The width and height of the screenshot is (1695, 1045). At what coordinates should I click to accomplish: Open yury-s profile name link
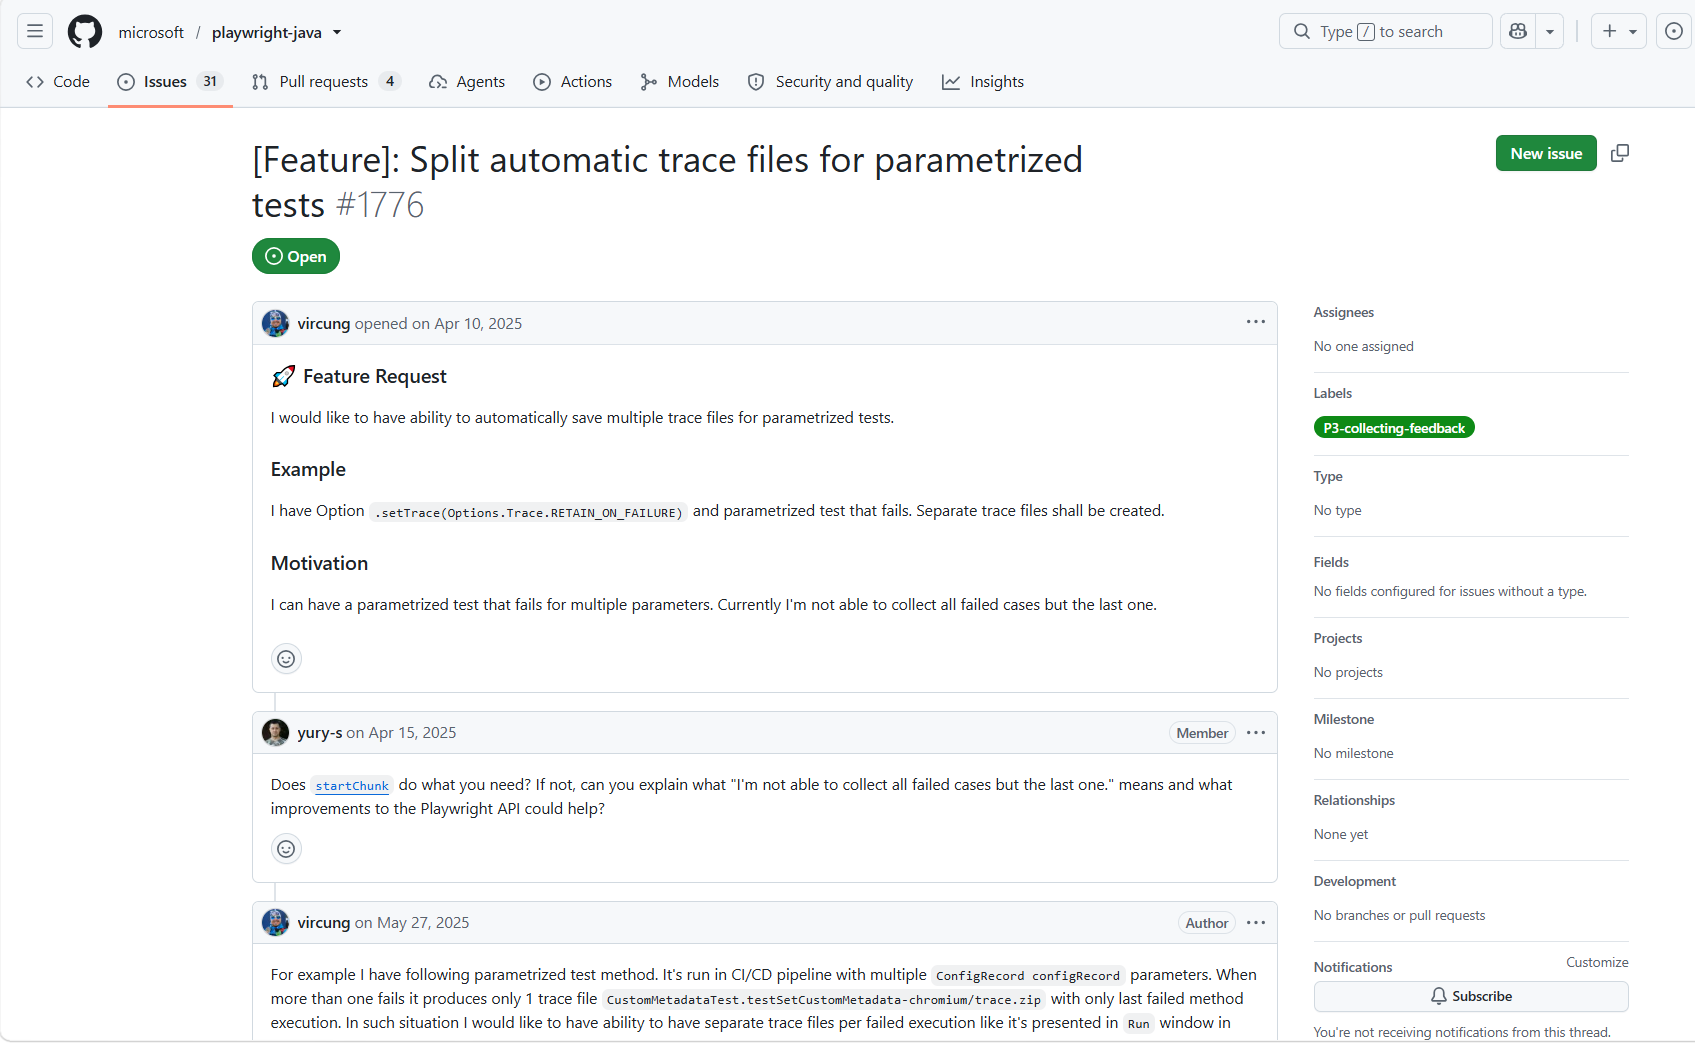pyautogui.click(x=320, y=733)
